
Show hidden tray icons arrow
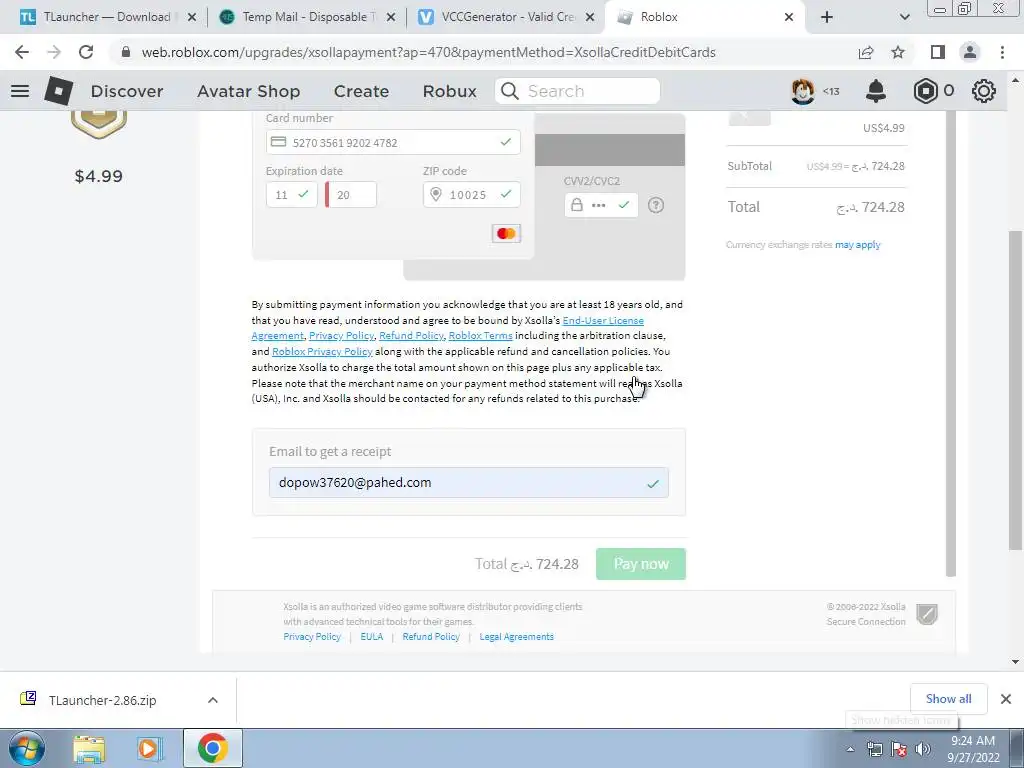850,750
